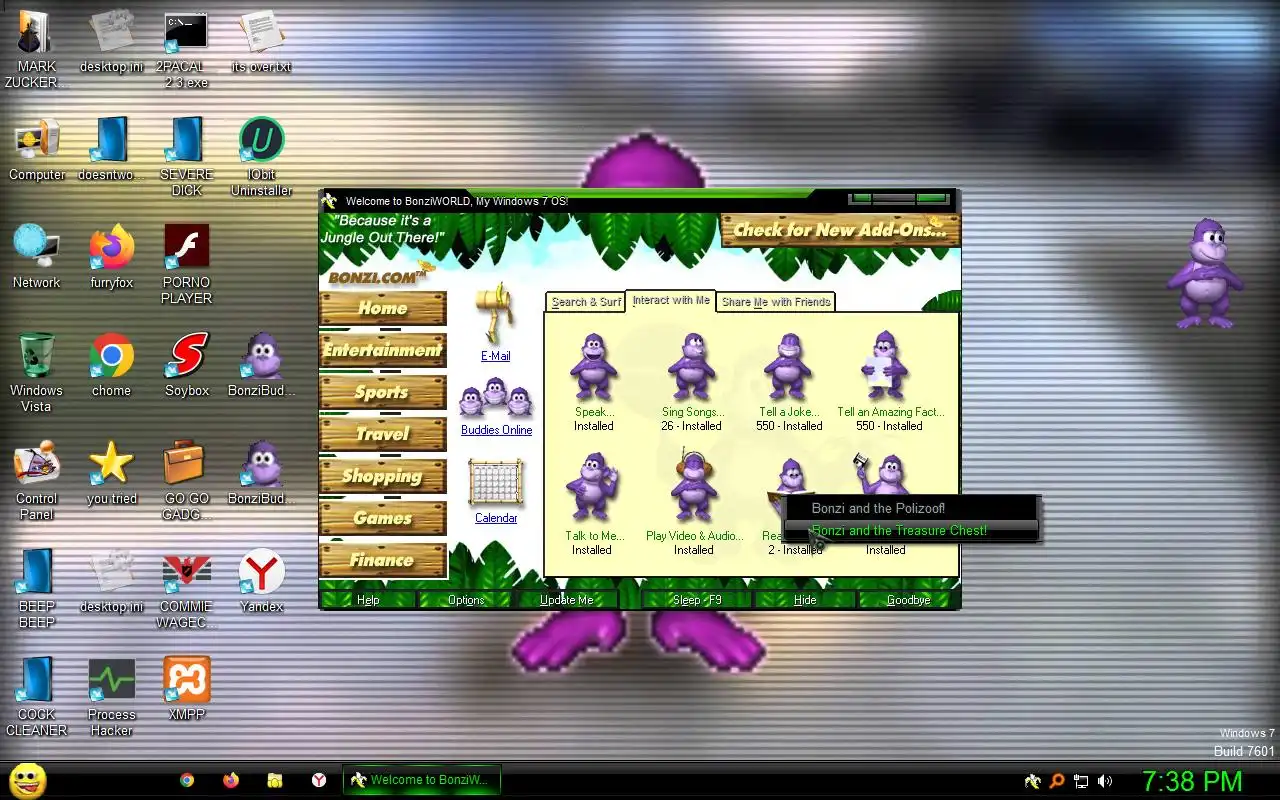Select the GO GO GADG briefcase icon
The image size is (1280, 800).
coord(187,465)
